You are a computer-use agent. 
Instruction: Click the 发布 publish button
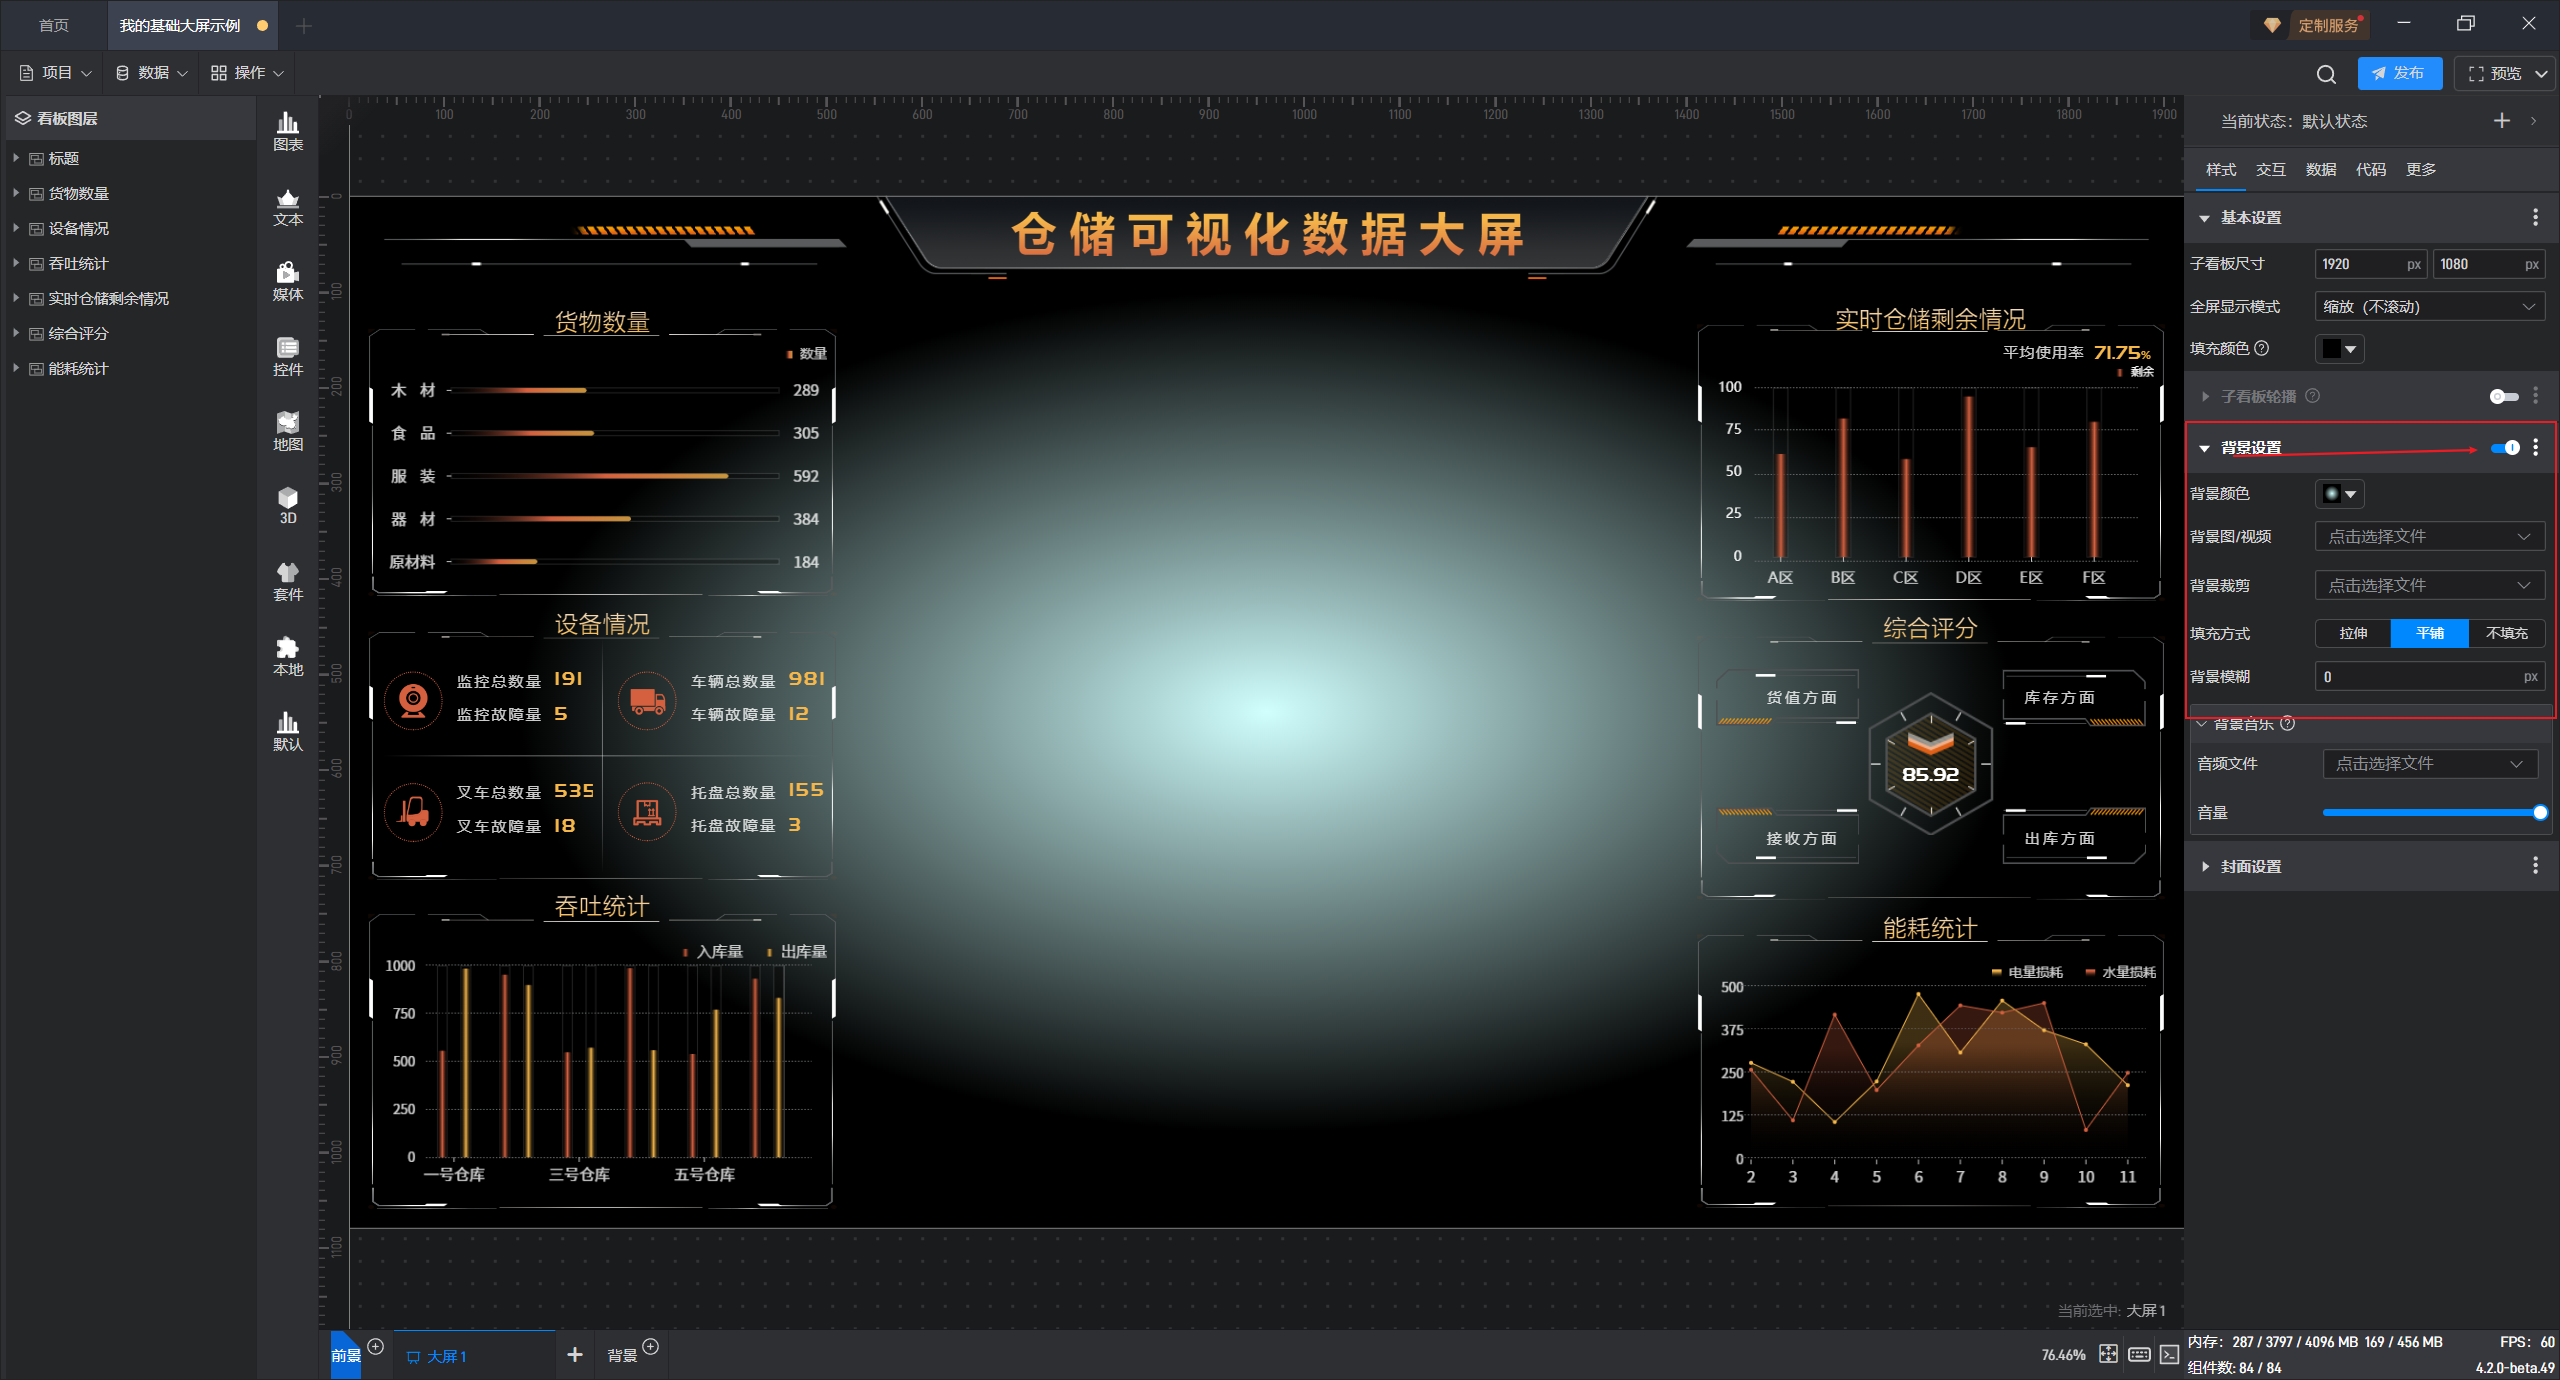(2399, 73)
